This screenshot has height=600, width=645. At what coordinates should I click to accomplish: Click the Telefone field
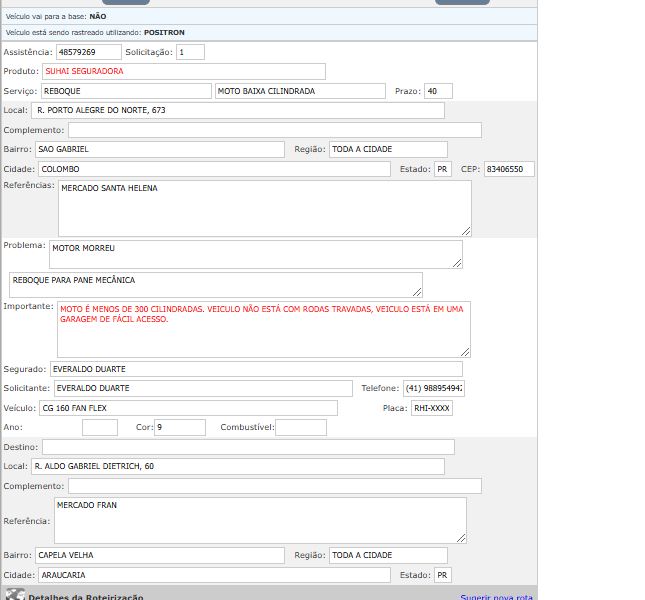point(434,389)
